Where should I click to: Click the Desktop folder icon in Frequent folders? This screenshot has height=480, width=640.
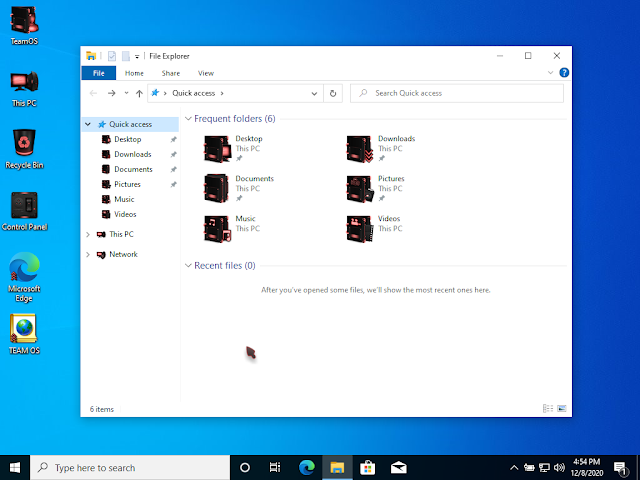(217, 149)
